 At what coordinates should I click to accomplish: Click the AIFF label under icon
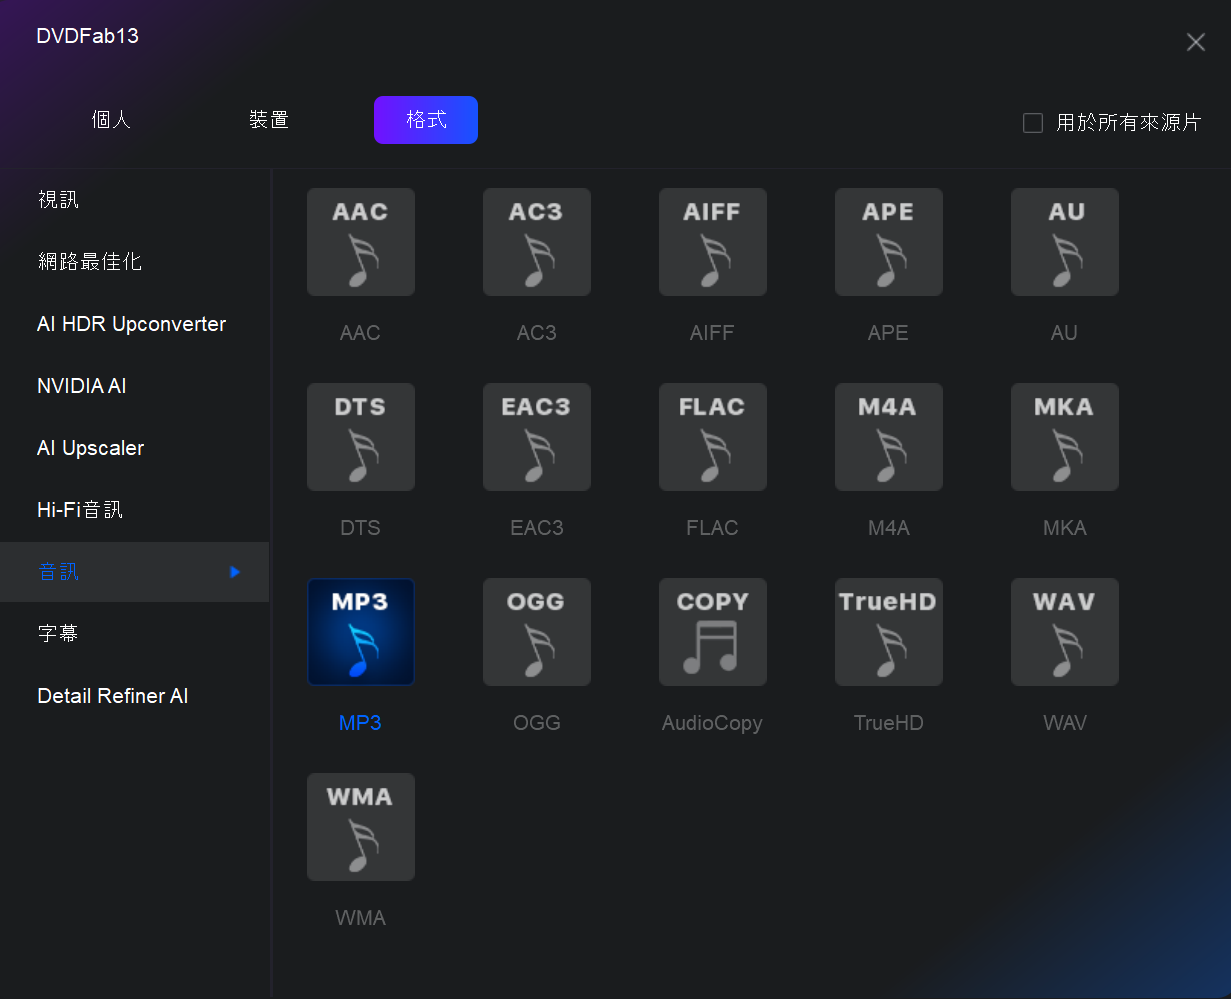[712, 333]
